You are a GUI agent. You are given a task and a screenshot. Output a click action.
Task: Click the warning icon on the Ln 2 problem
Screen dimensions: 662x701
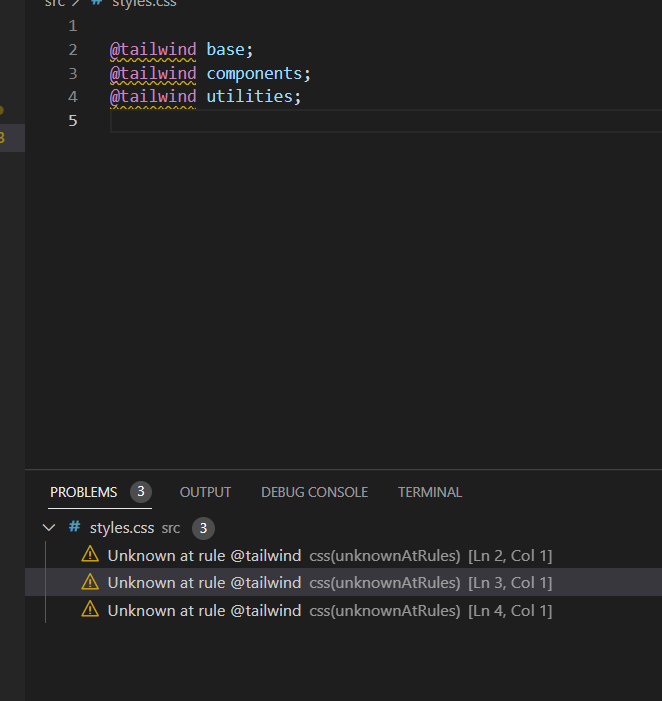[90, 554]
